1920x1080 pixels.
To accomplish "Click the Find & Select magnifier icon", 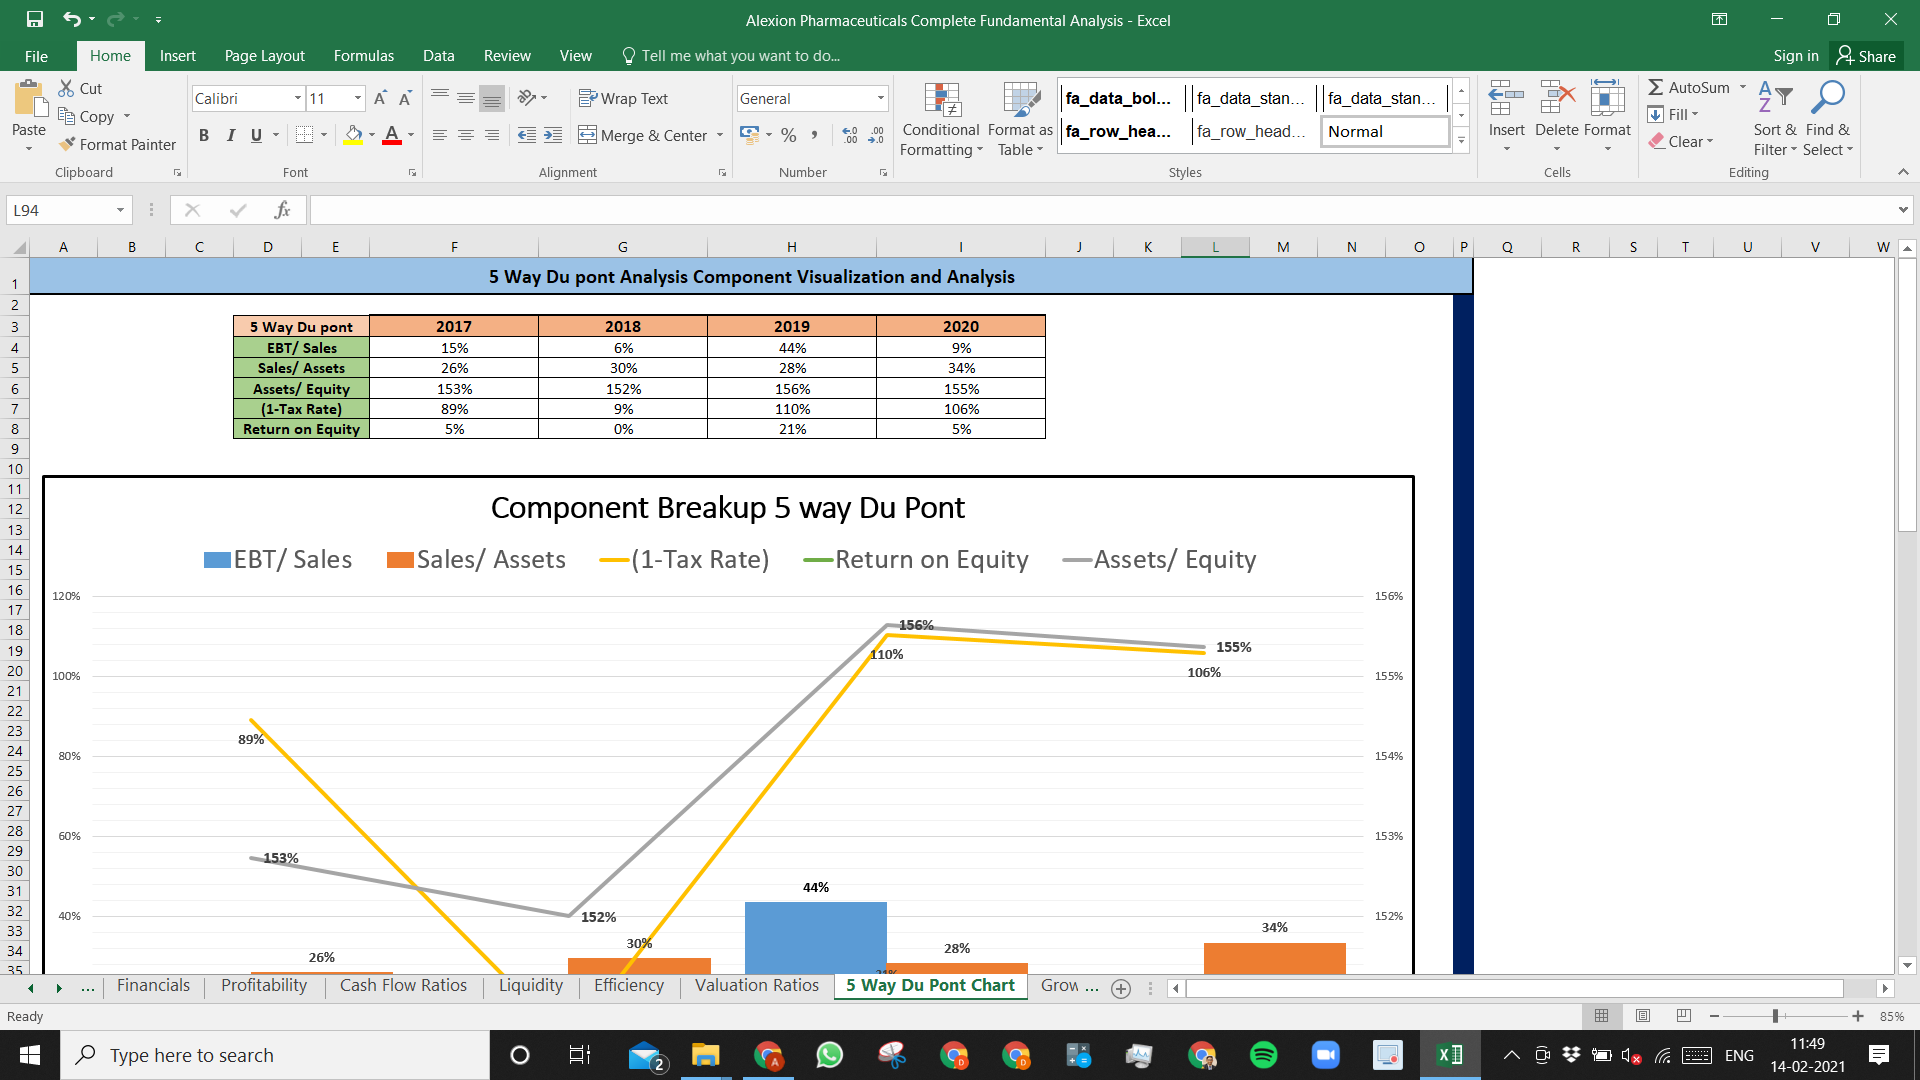I will (1828, 97).
